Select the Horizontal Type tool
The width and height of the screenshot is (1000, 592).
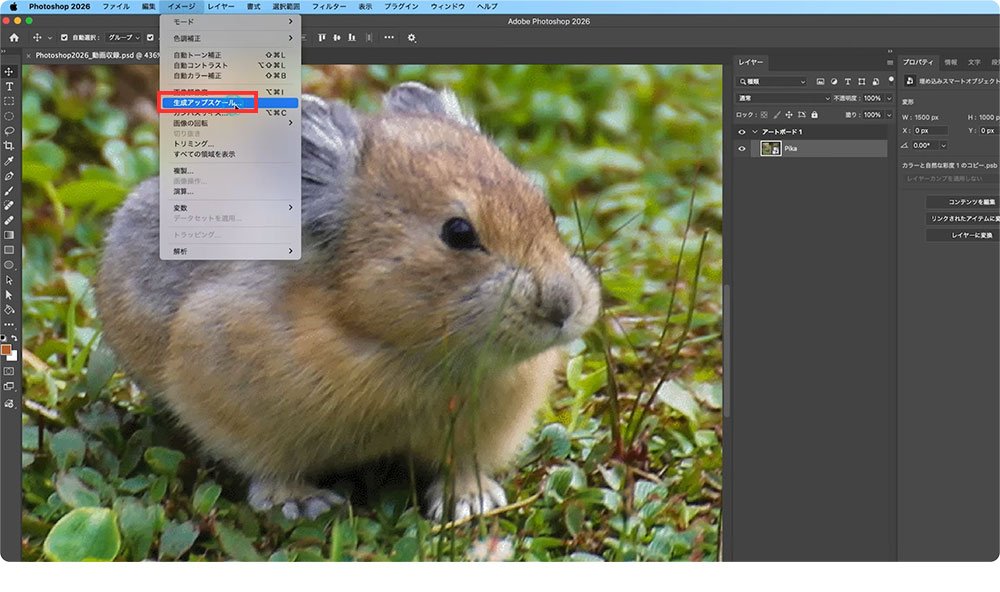pyautogui.click(x=9, y=87)
